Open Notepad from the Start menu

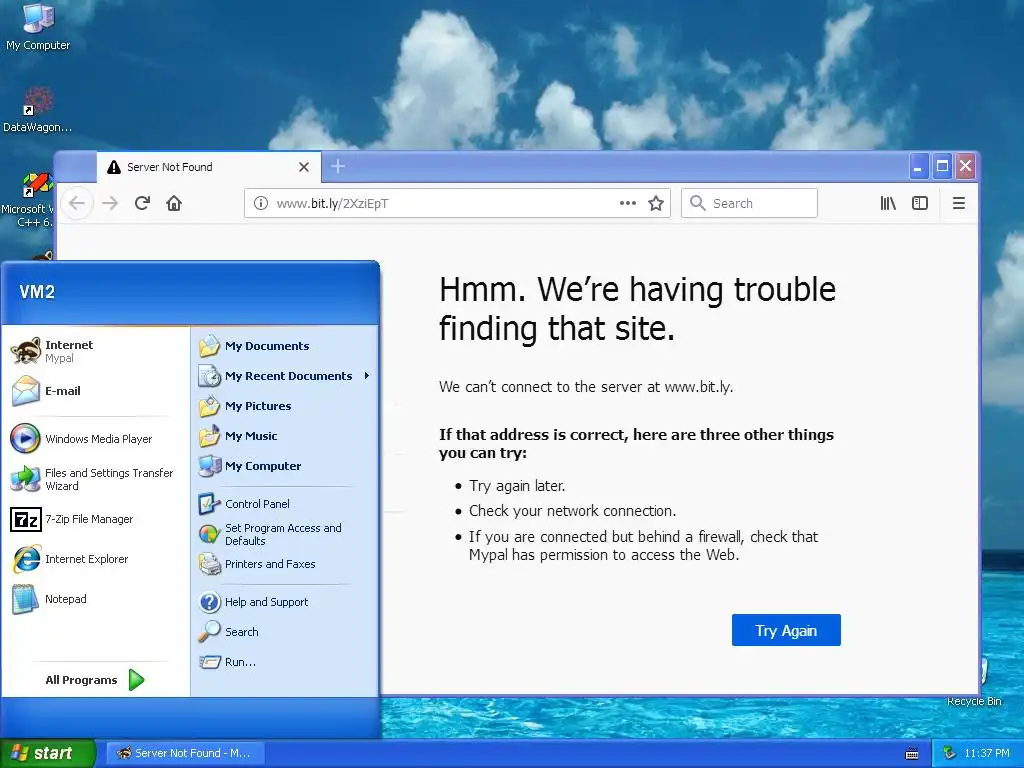click(x=95, y=599)
